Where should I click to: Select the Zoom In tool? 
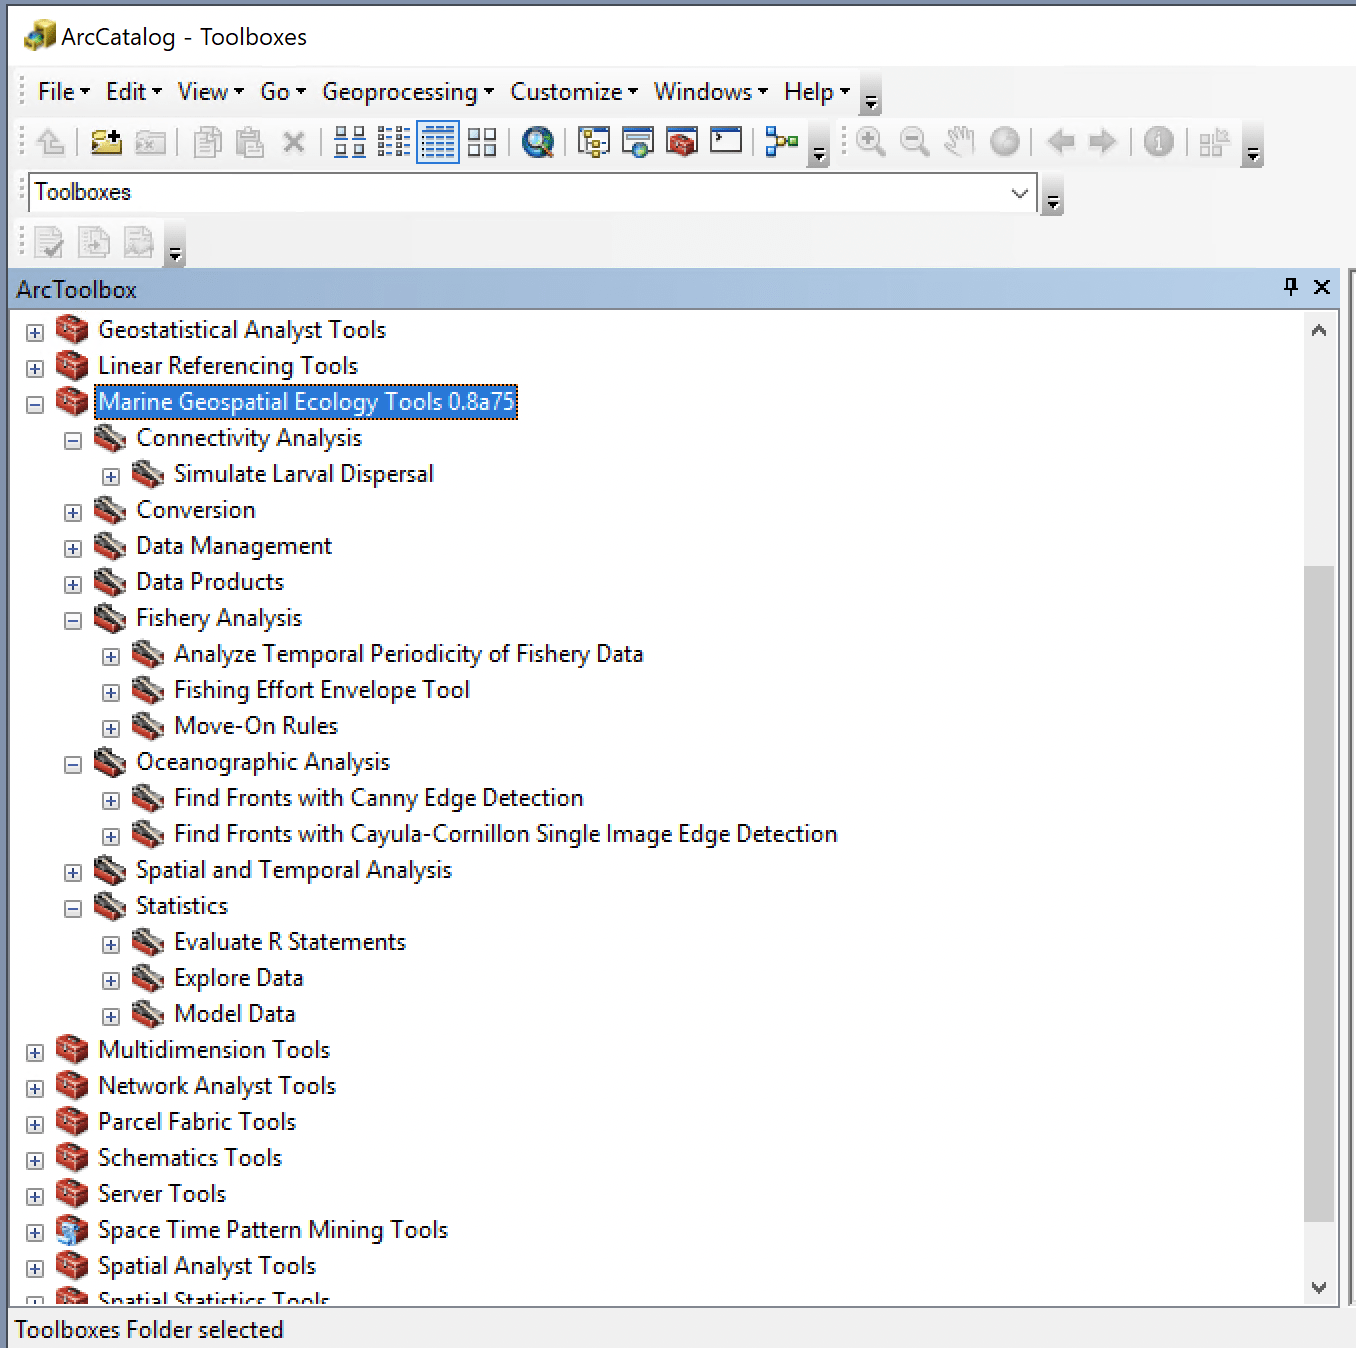point(871,142)
